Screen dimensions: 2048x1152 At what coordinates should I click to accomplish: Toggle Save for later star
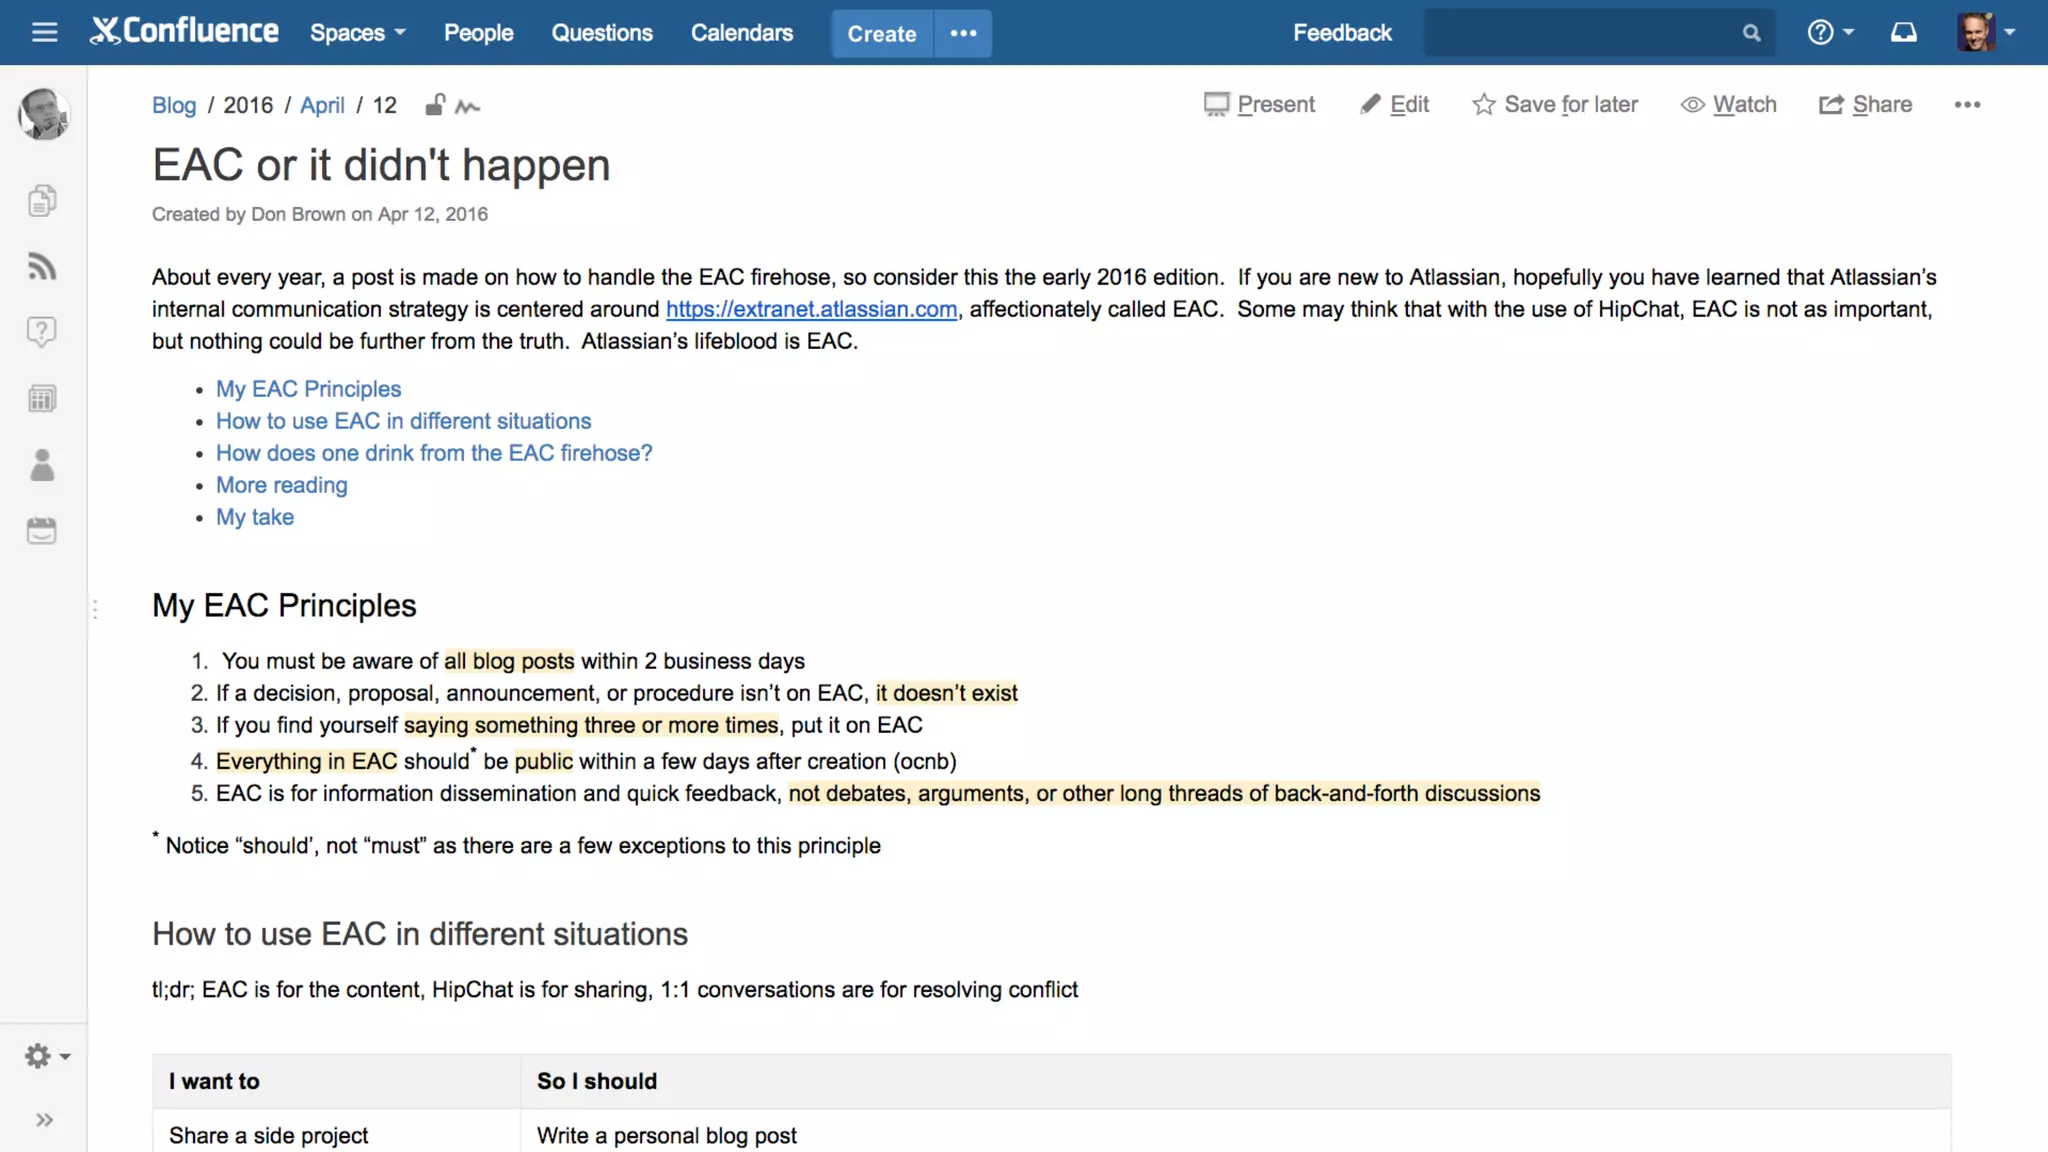point(1555,104)
